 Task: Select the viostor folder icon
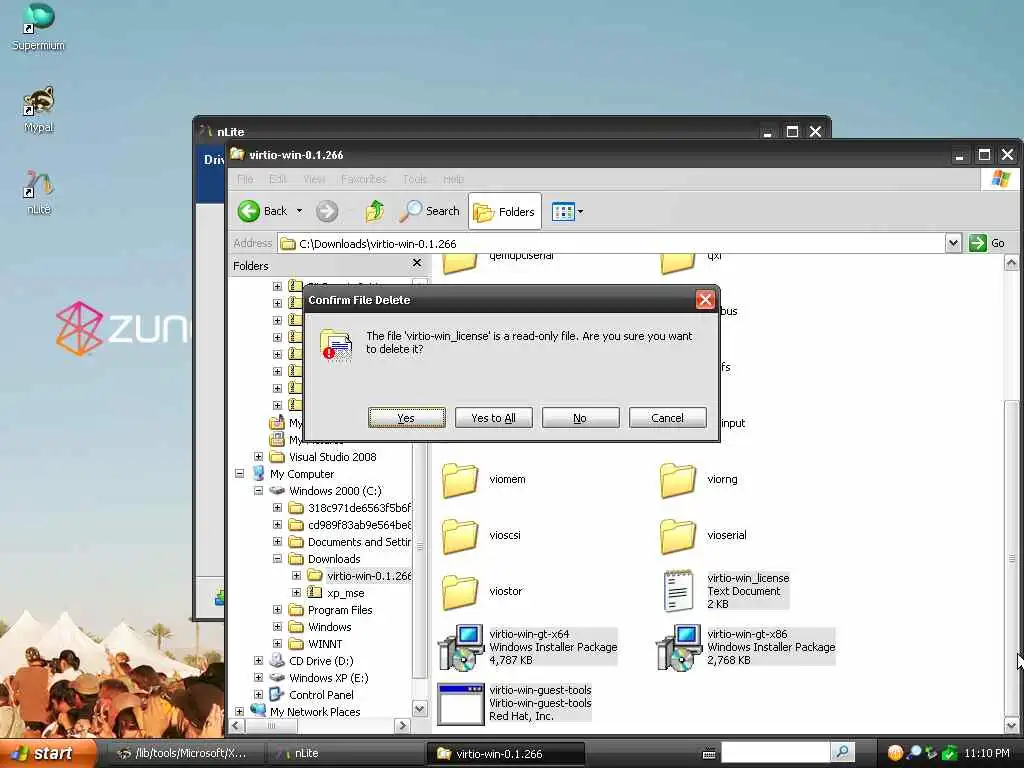(x=460, y=592)
